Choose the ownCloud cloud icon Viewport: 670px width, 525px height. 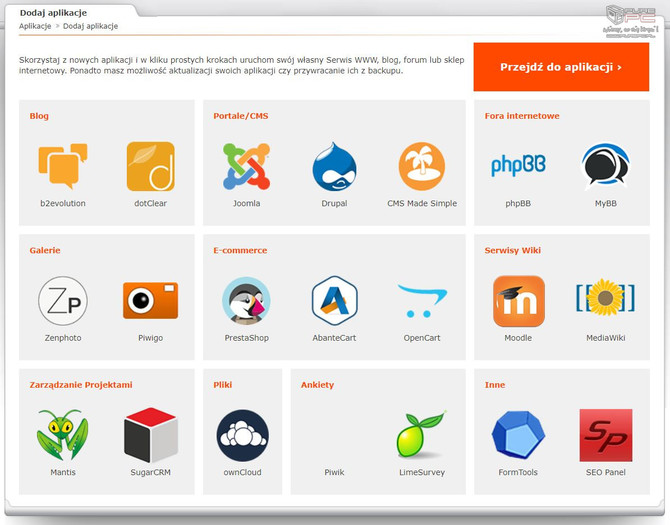(x=242, y=435)
